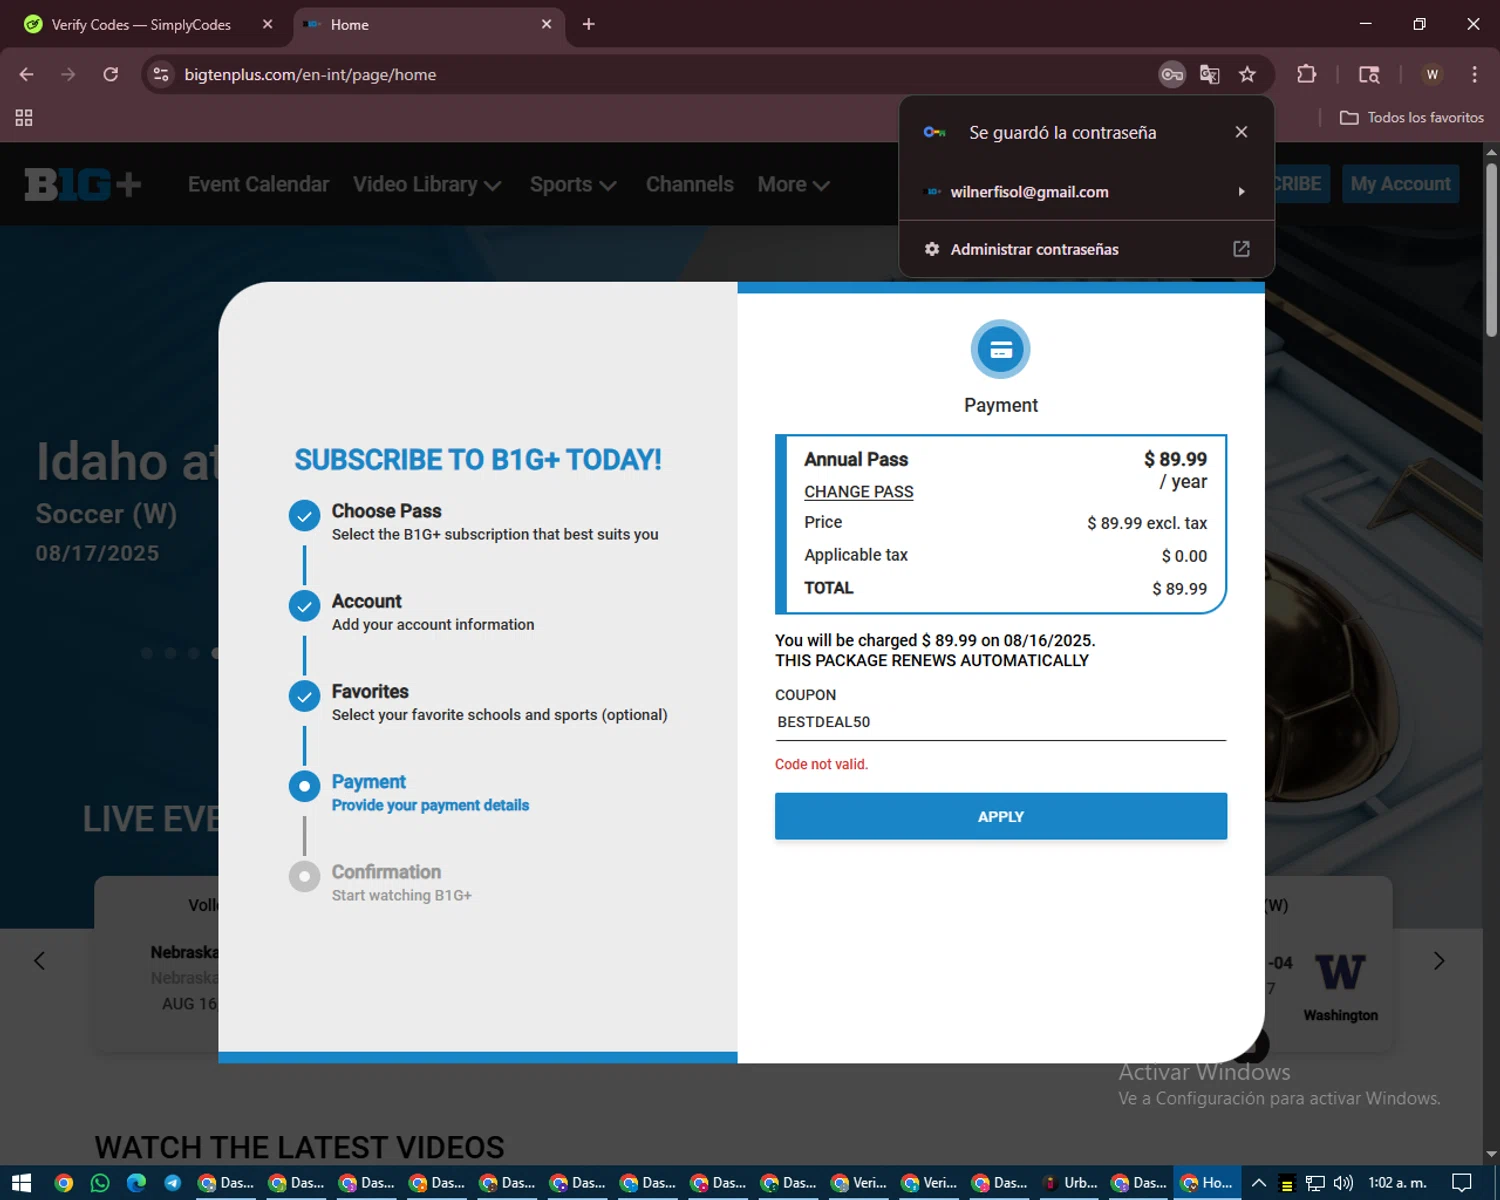Screen dimensions: 1500x1200
Task: Open WhatsApp from the taskbar
Action: click(100, 1183)
